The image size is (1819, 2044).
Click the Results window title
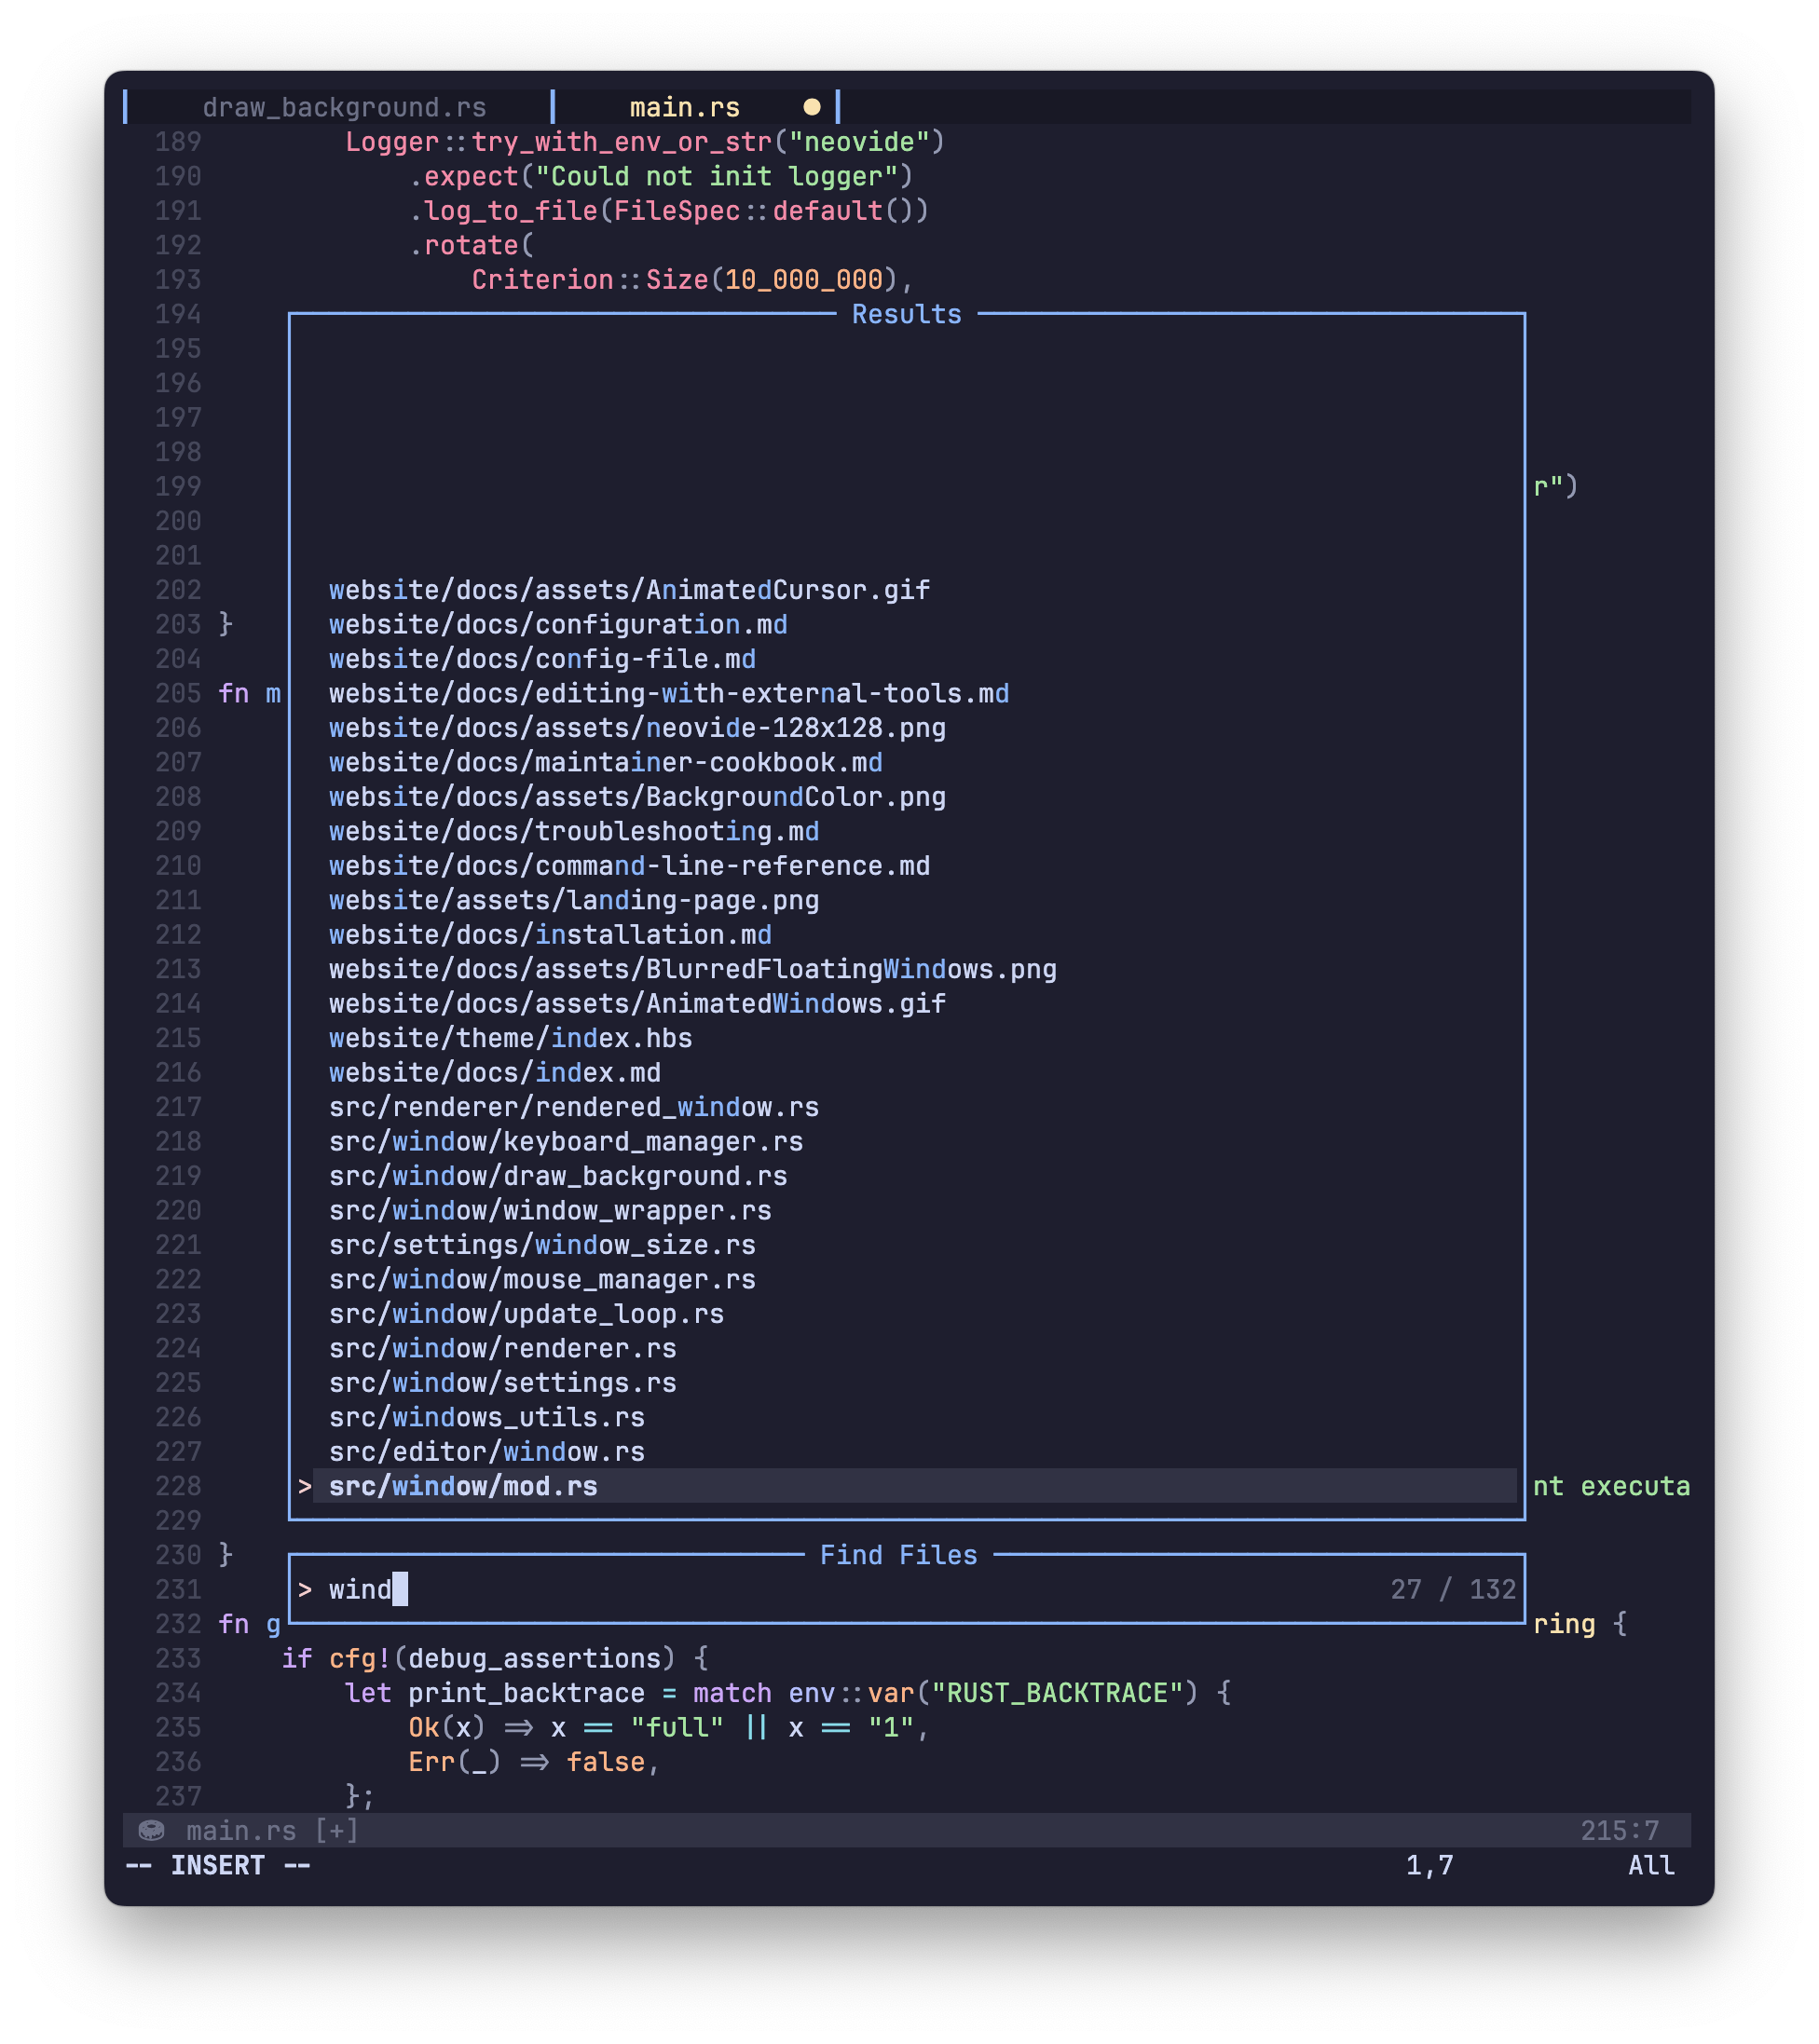906,314
